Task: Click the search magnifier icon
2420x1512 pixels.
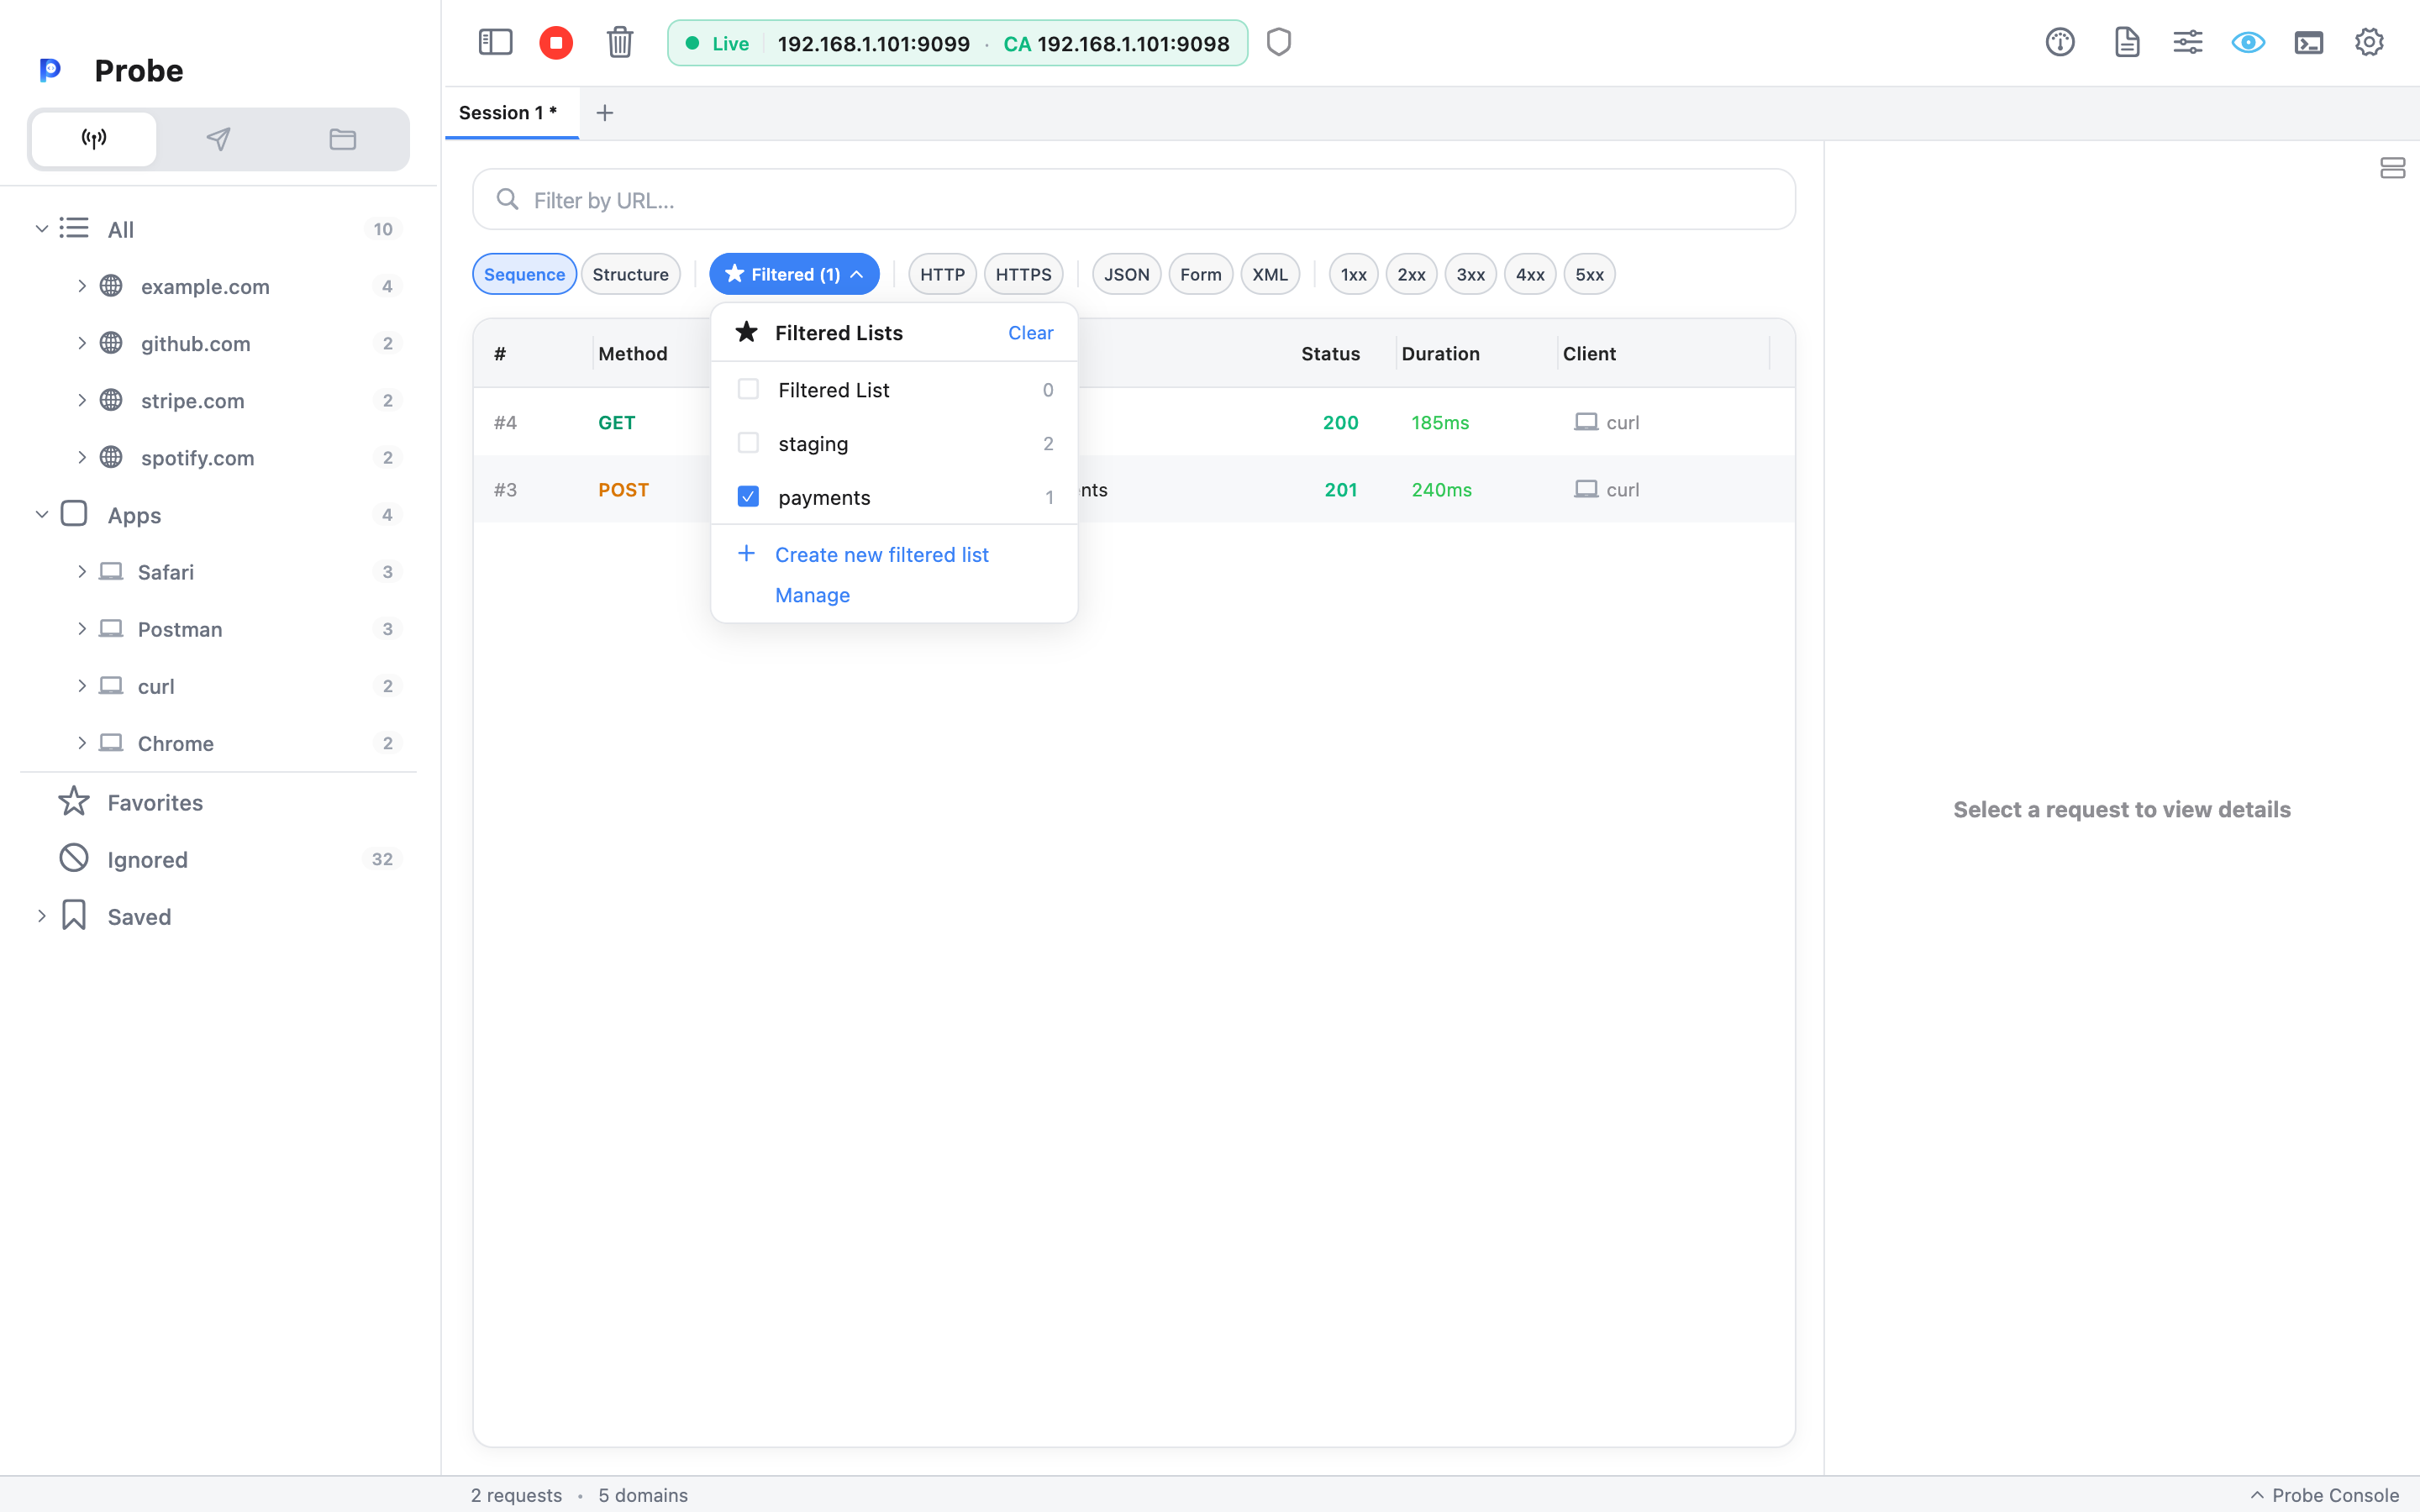Action: [508, 200]
